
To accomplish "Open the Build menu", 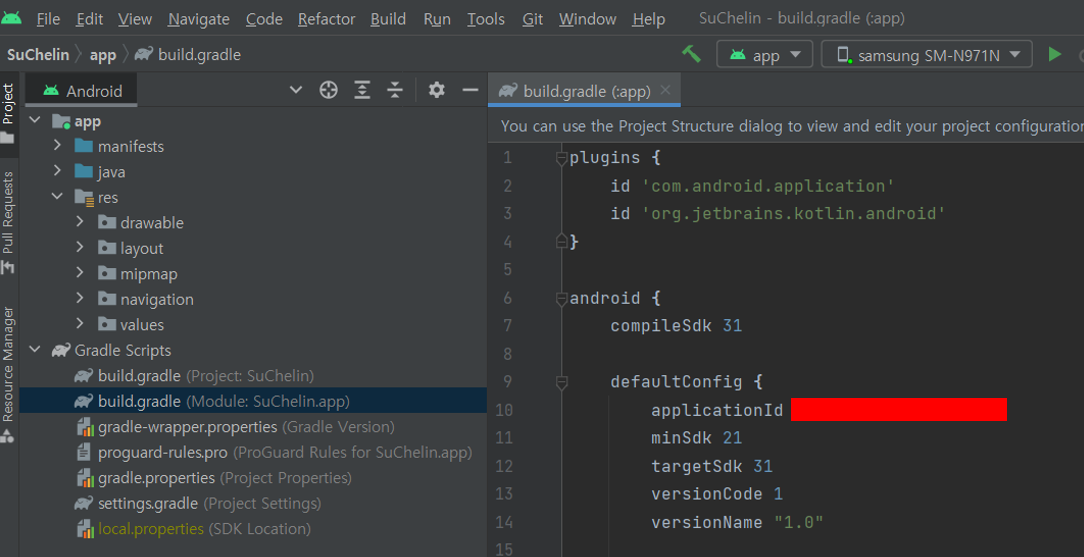I will [x=388, y=19].
